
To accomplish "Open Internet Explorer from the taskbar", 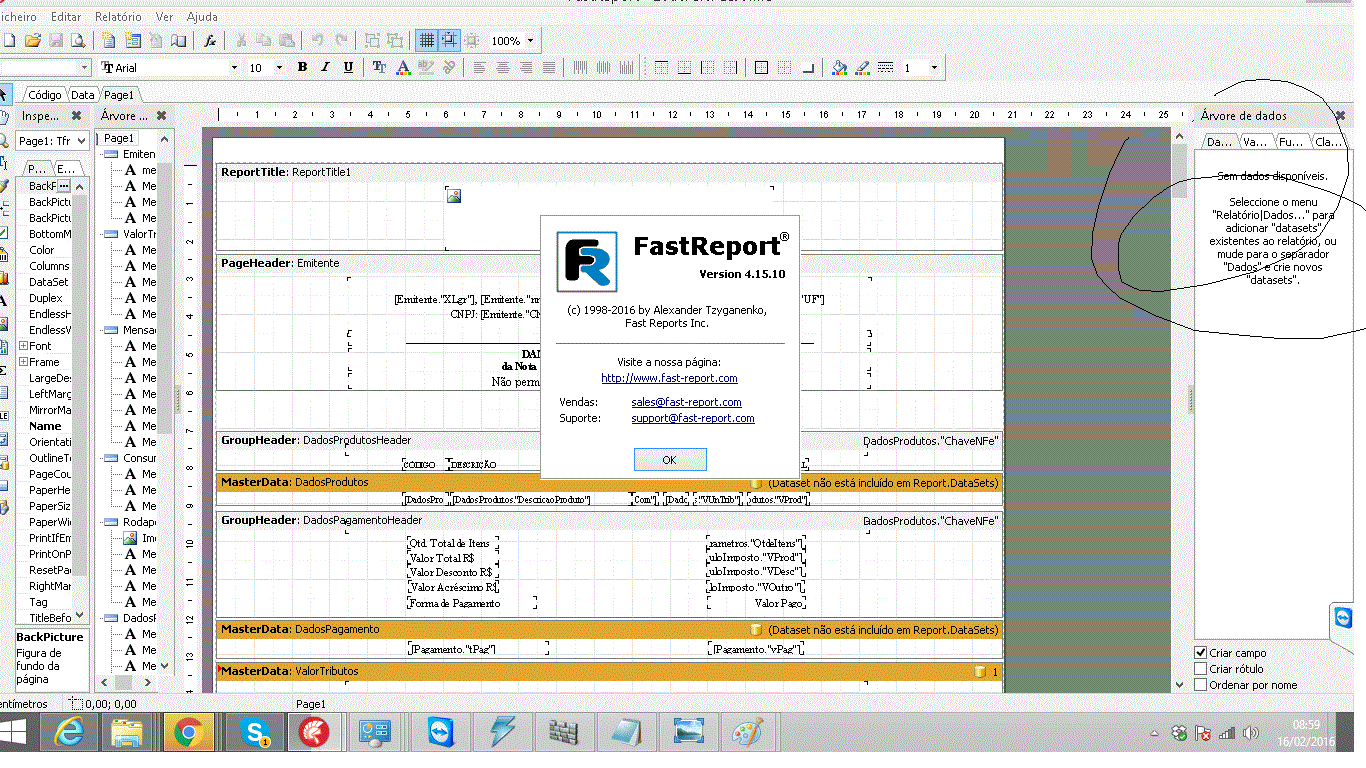I will (x=70, y=733).
